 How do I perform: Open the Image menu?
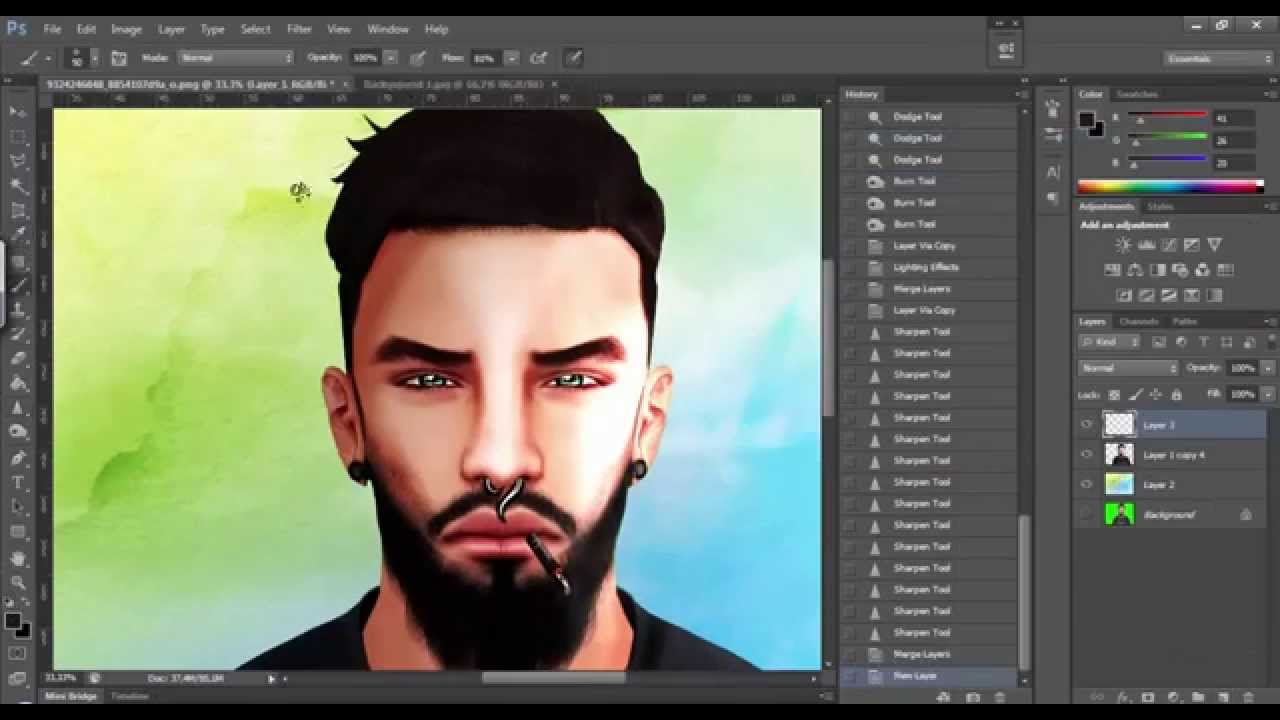[126, 29]
